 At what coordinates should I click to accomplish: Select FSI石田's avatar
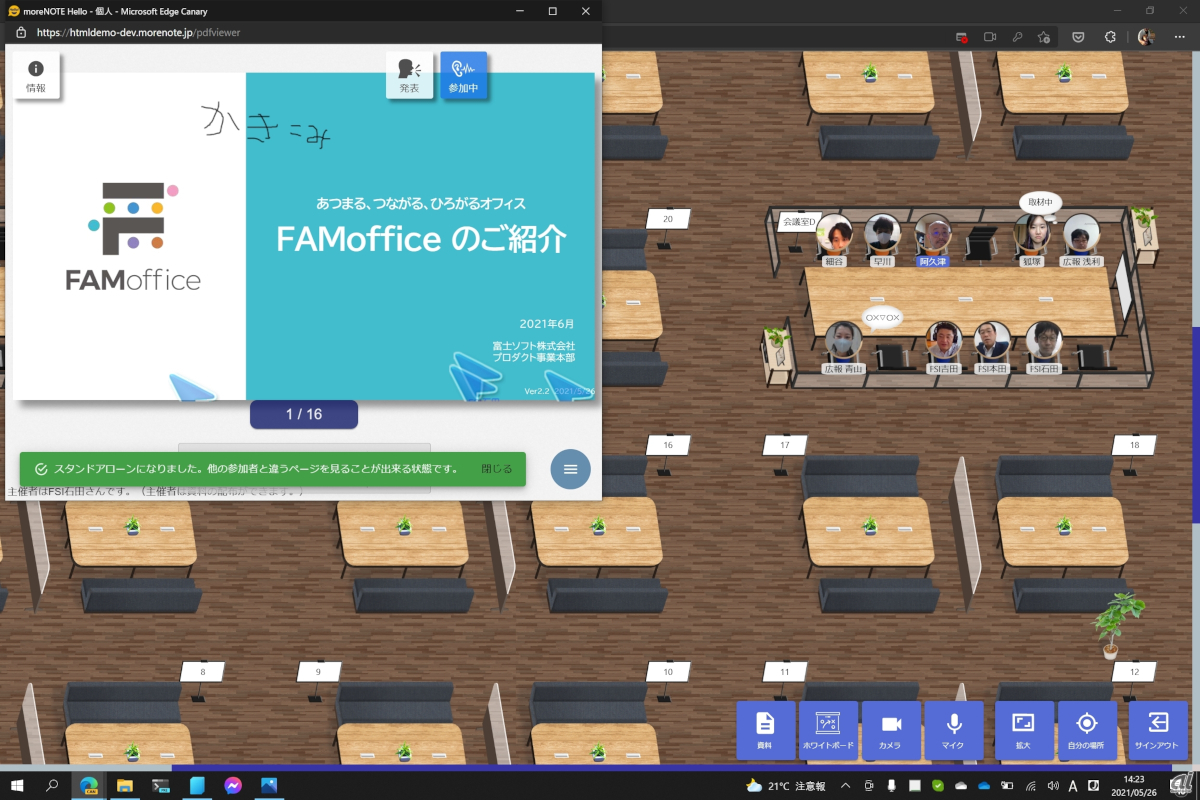point(1043,342)
